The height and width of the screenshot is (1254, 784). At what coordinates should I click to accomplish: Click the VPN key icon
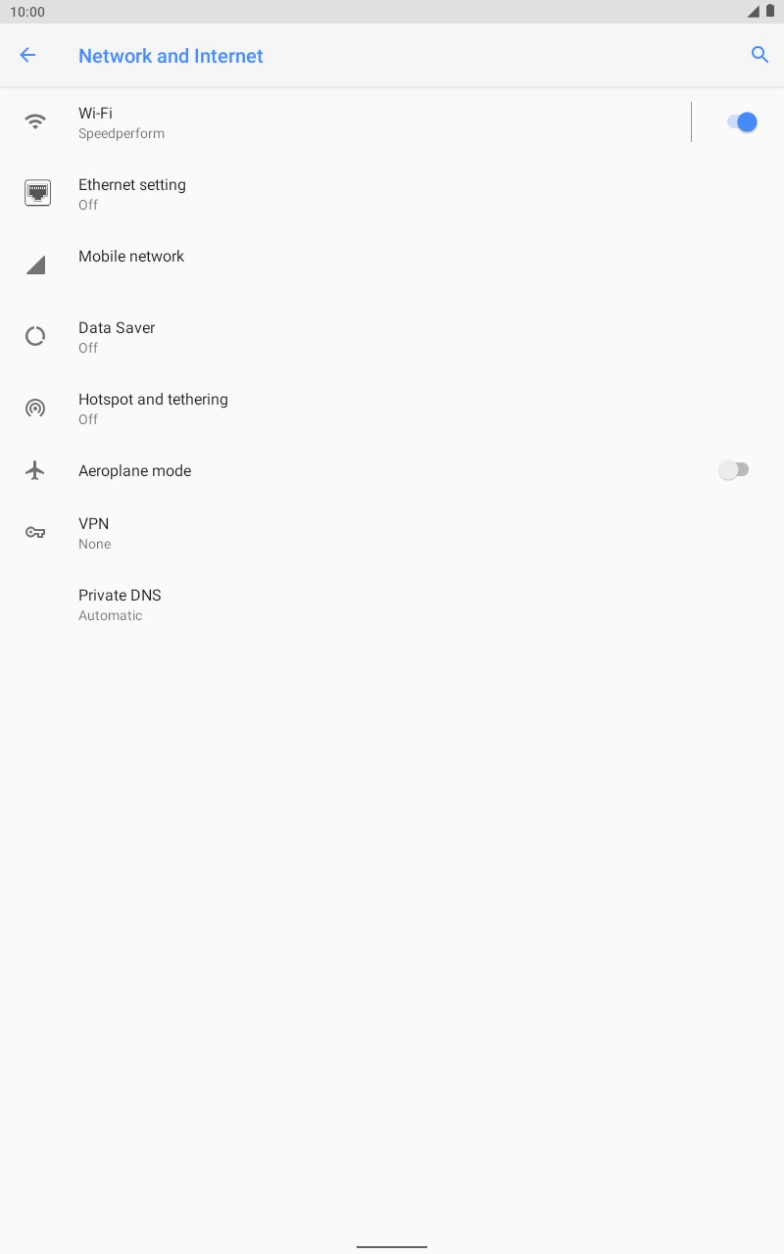click(36, 533)
